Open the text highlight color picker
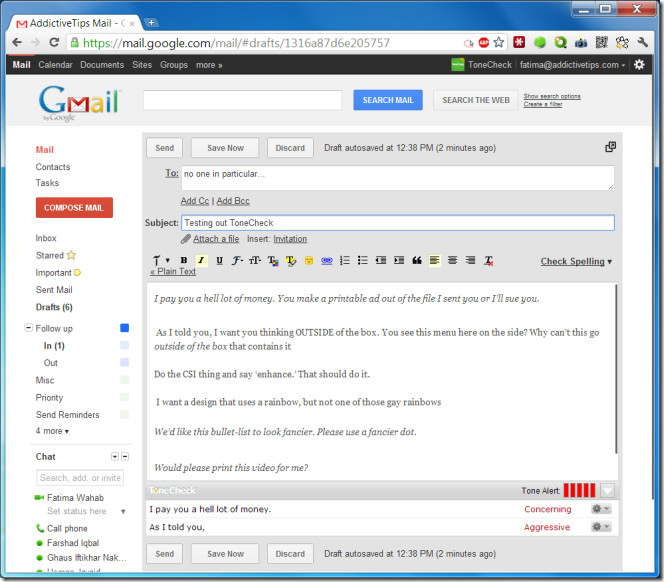 291,261
